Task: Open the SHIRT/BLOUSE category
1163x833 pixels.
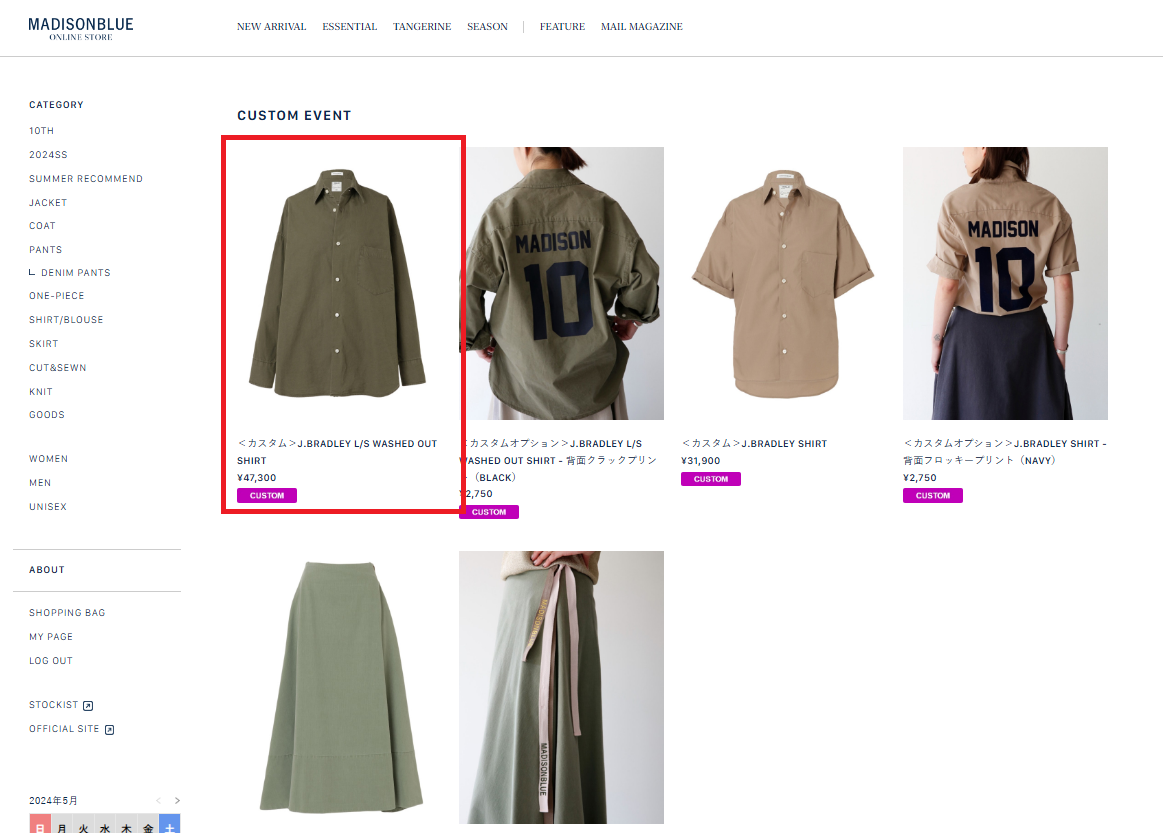Action: click(66, 320)
